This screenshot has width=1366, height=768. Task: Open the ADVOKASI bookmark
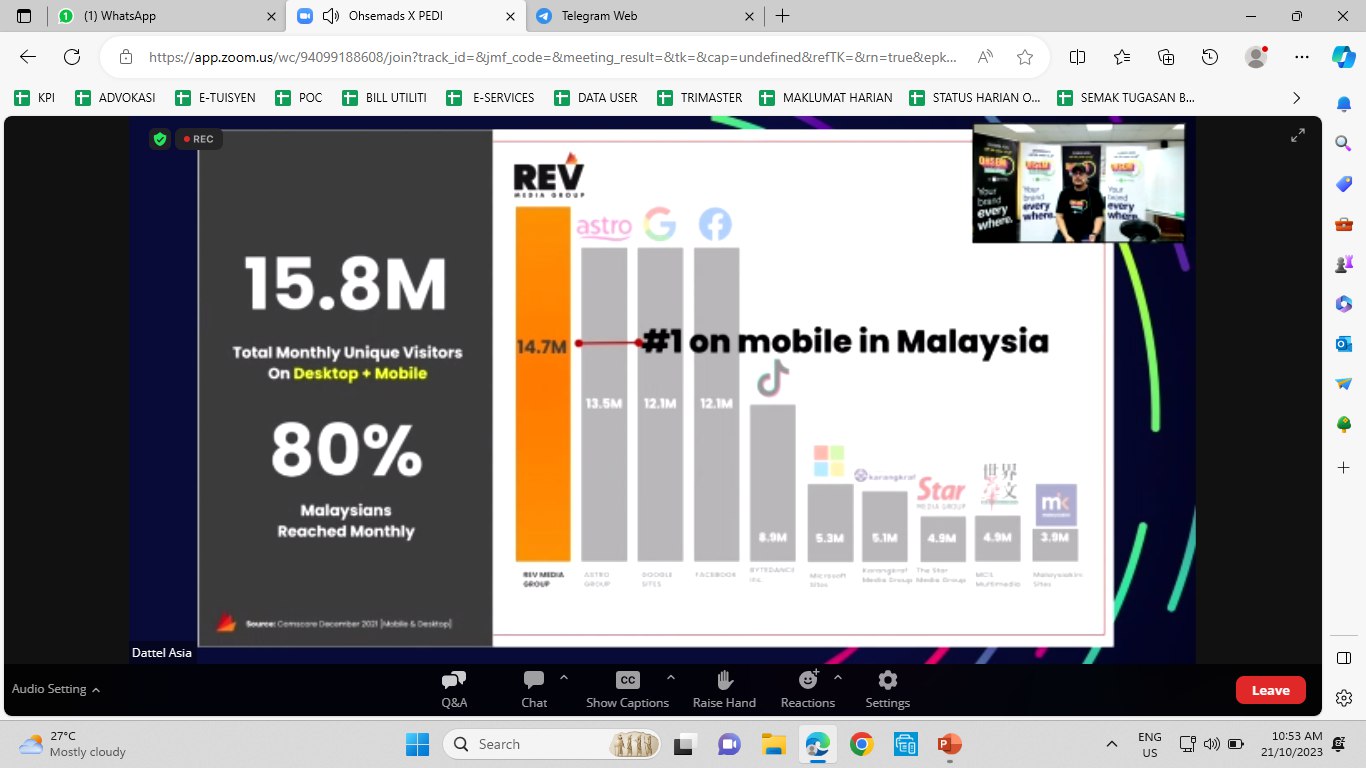(x=114, y=97)
